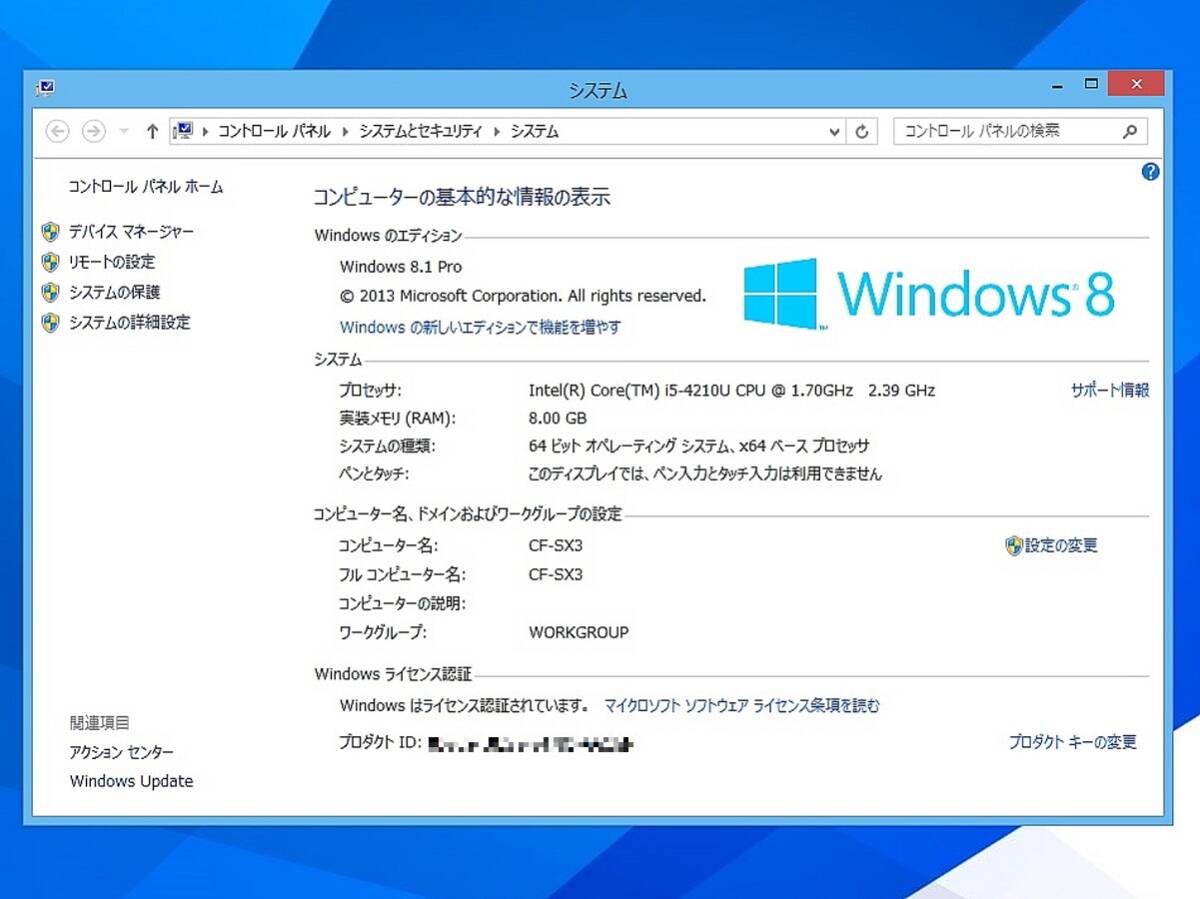Click the search magnifier icon
This screenshot has width=1200, height=899.
point(1130,131)
